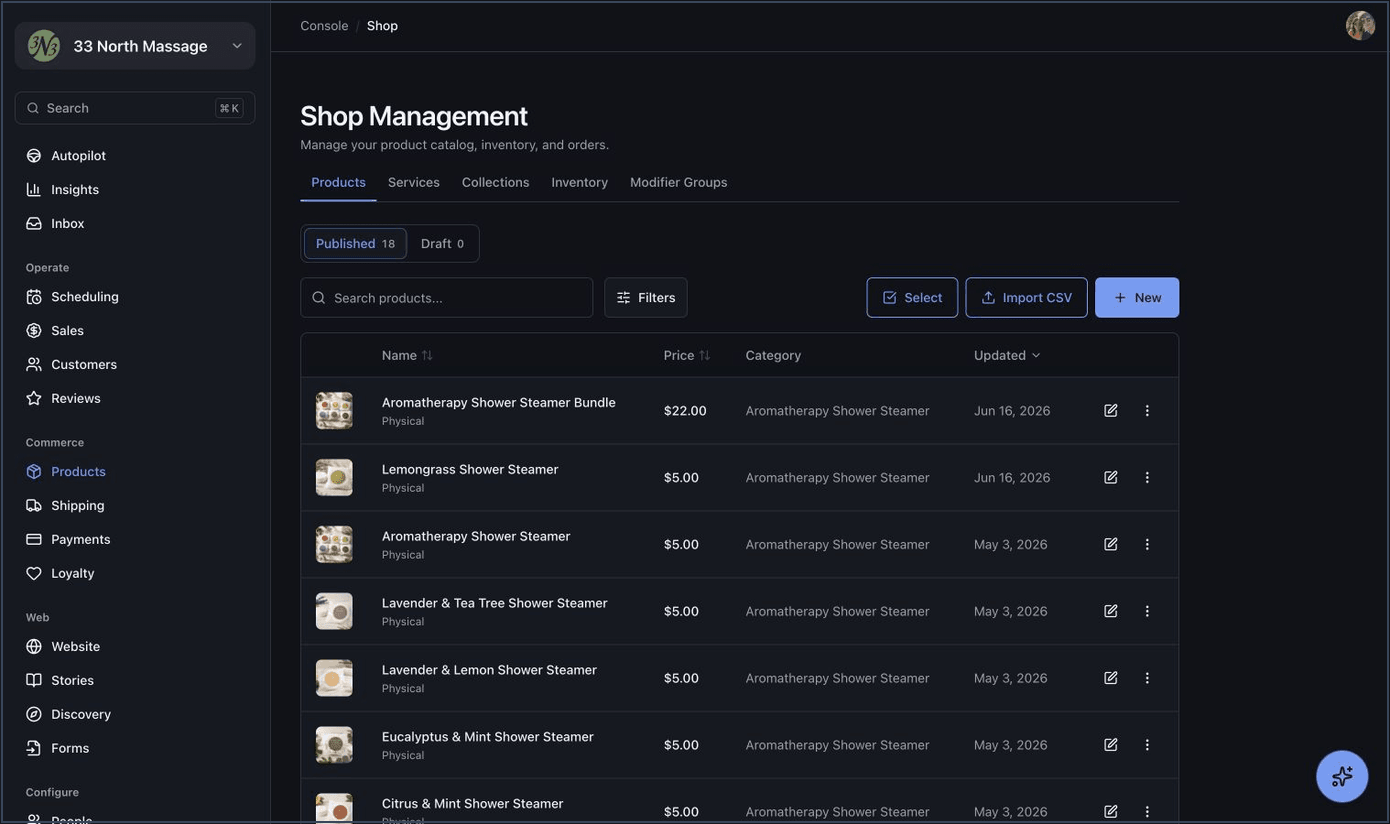Click the $22.00 price cell
The width and height of the screenshot is (1390, 824).
coord(685,411)
